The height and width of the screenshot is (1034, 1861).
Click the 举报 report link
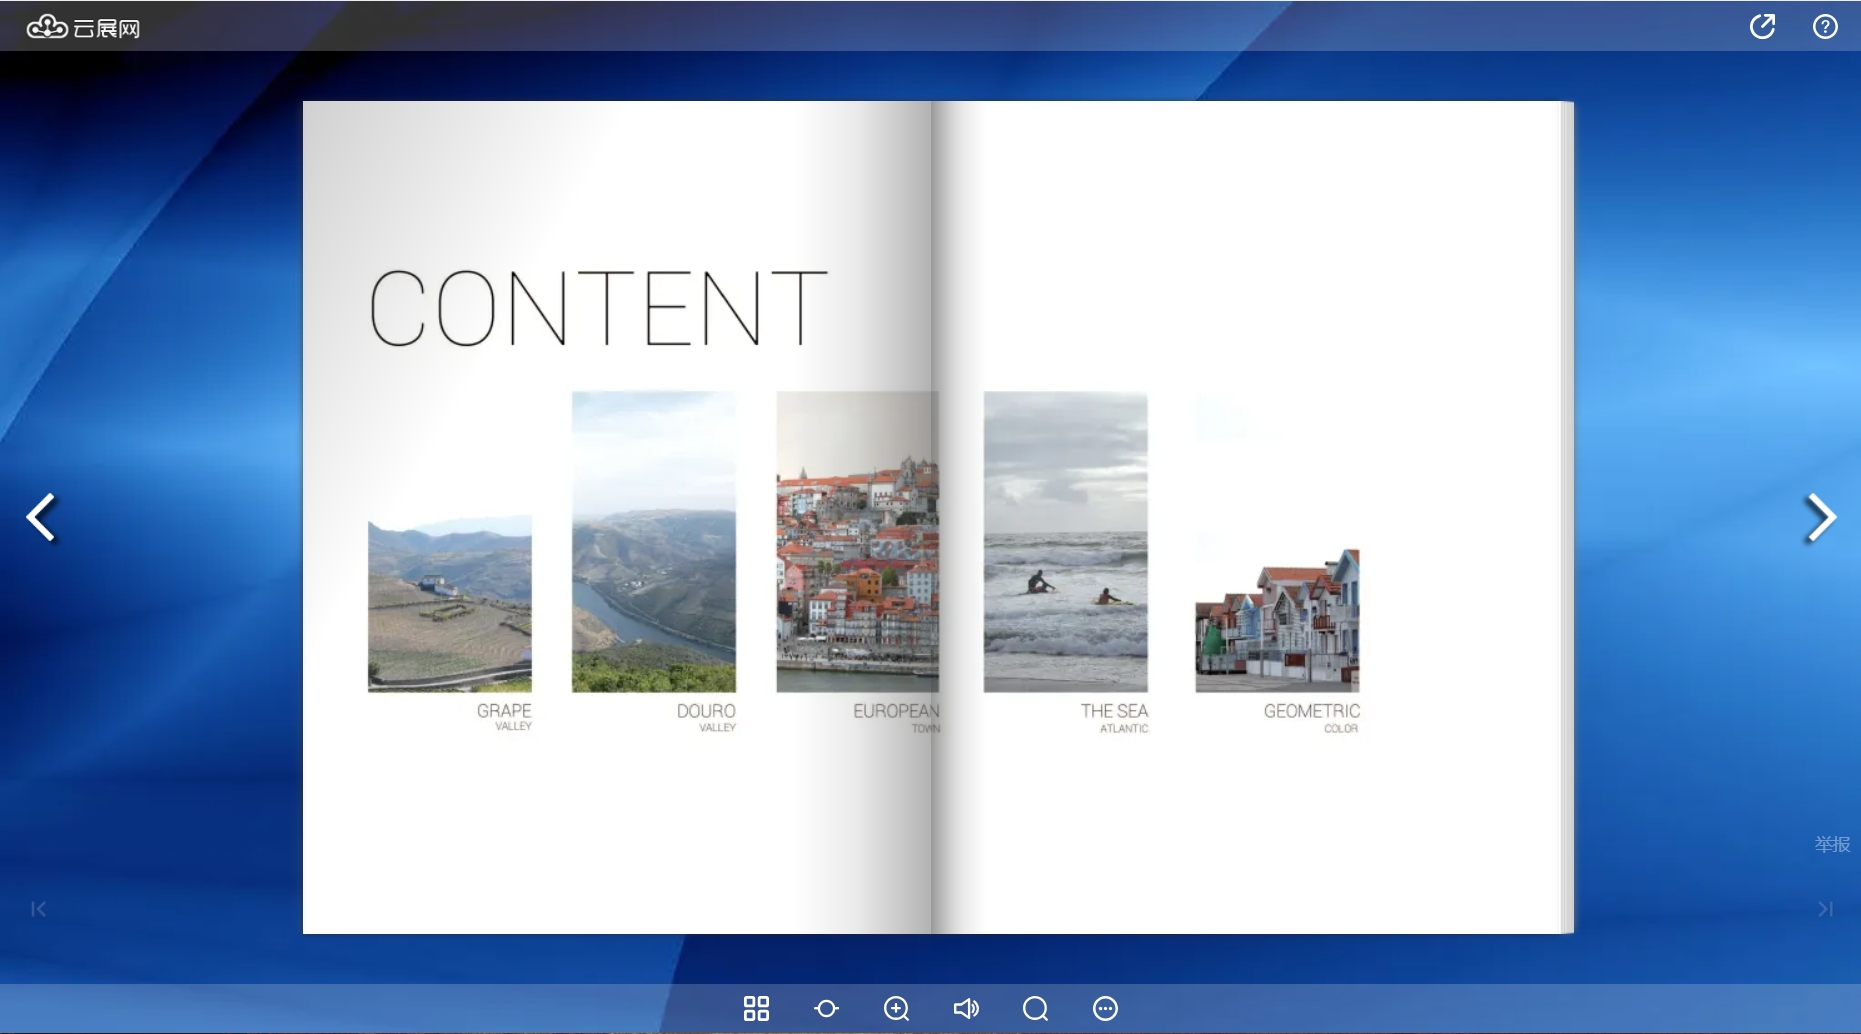tap(1832, 844)
